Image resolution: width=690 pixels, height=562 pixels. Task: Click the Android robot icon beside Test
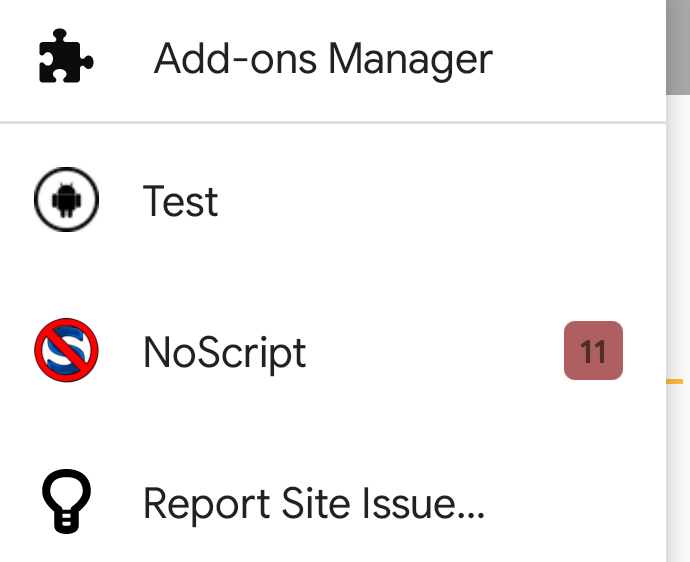(66, 199)
